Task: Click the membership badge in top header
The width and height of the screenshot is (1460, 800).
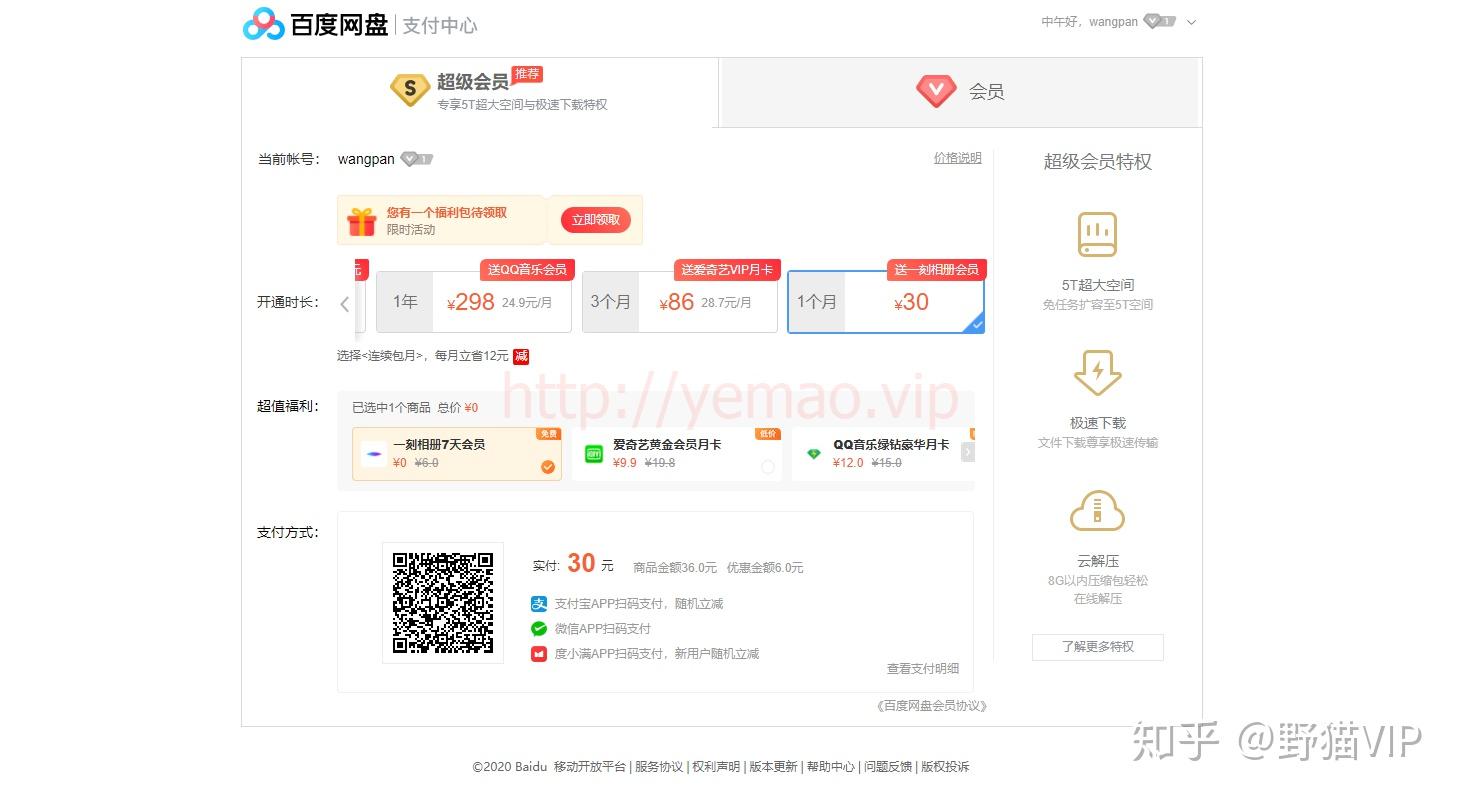Action: (x=1159, y=21)
